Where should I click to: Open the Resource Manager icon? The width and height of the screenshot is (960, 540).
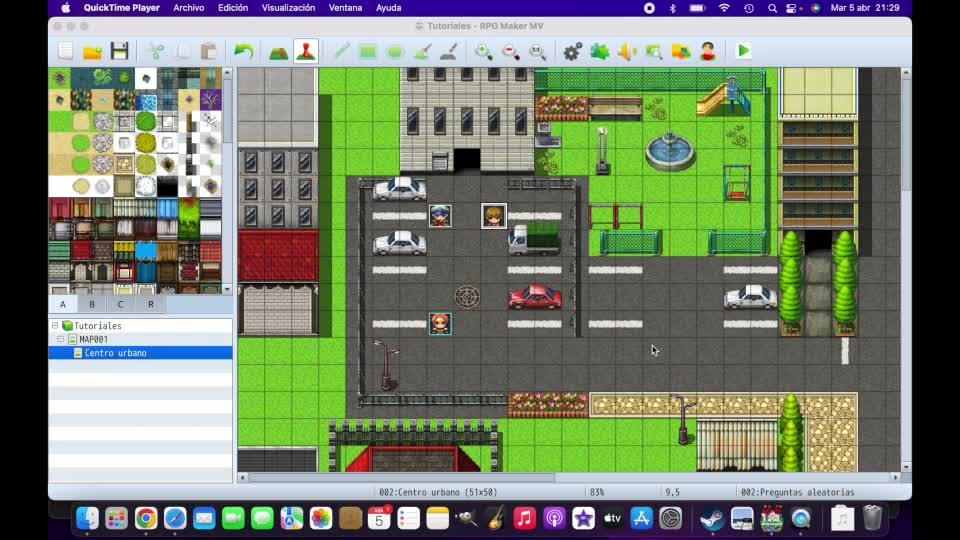pyautogui.click(x=681, y=51)
